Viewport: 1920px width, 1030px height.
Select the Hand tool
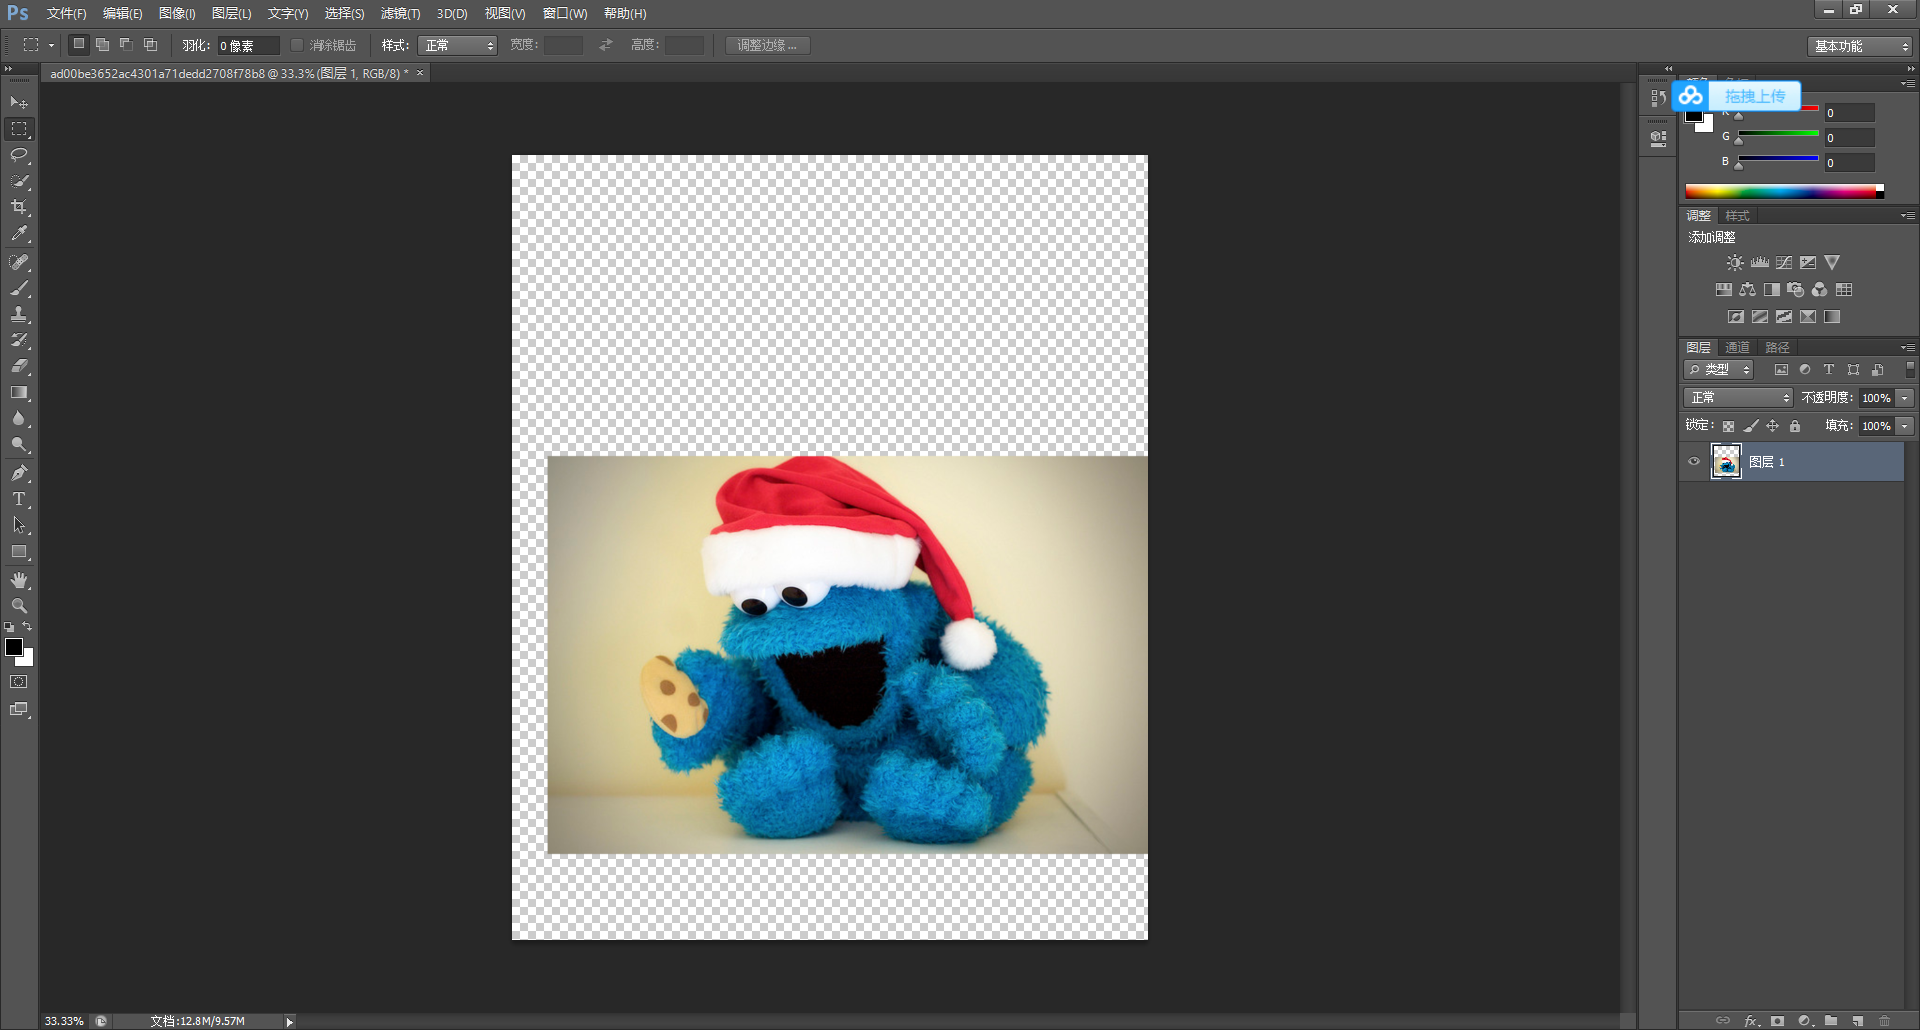coord(19,580)
